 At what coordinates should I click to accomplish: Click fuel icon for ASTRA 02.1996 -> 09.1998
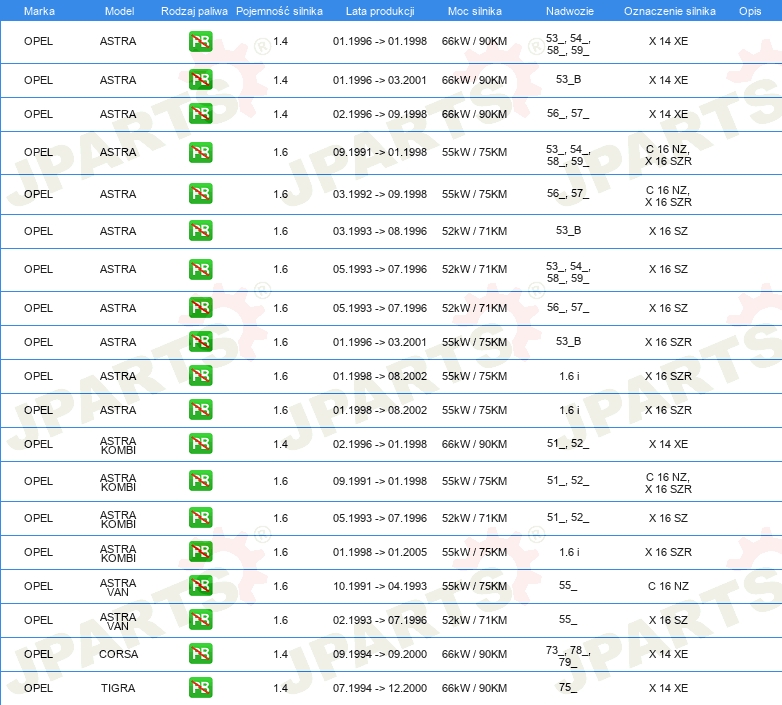pyautogui.click(x=200, y=114)
